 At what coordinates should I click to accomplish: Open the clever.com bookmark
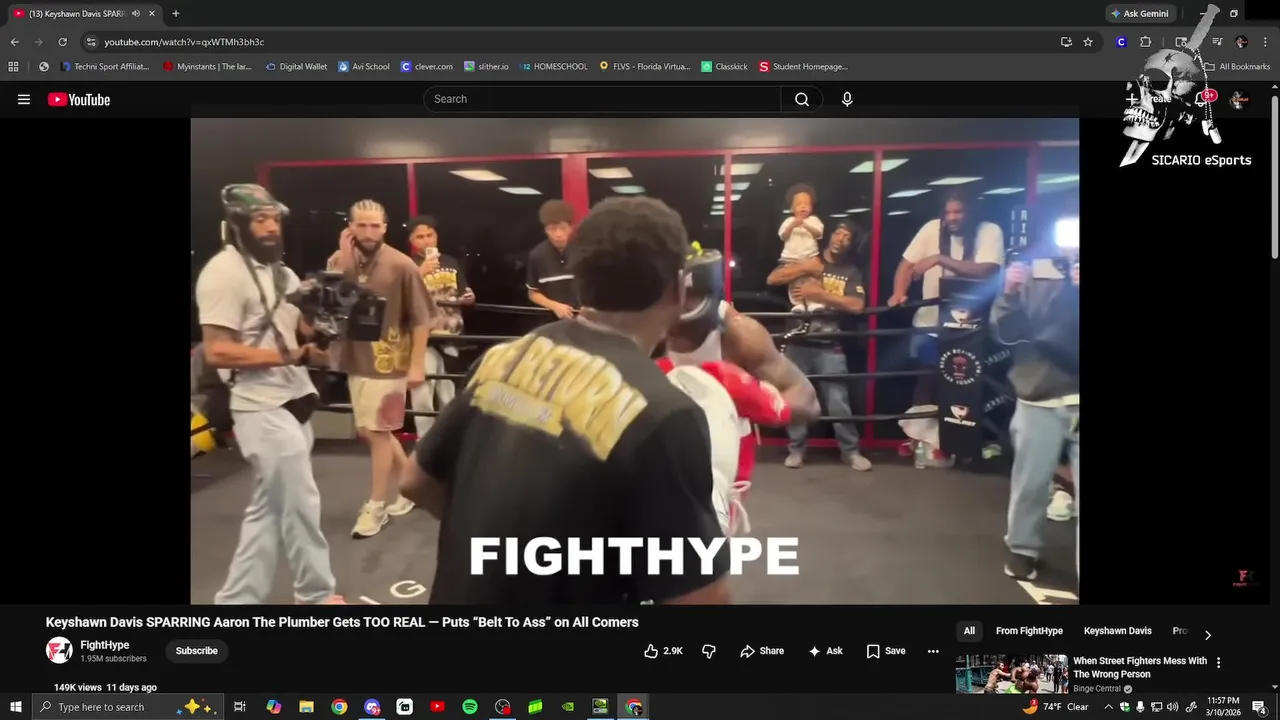(x=427, y=67)
